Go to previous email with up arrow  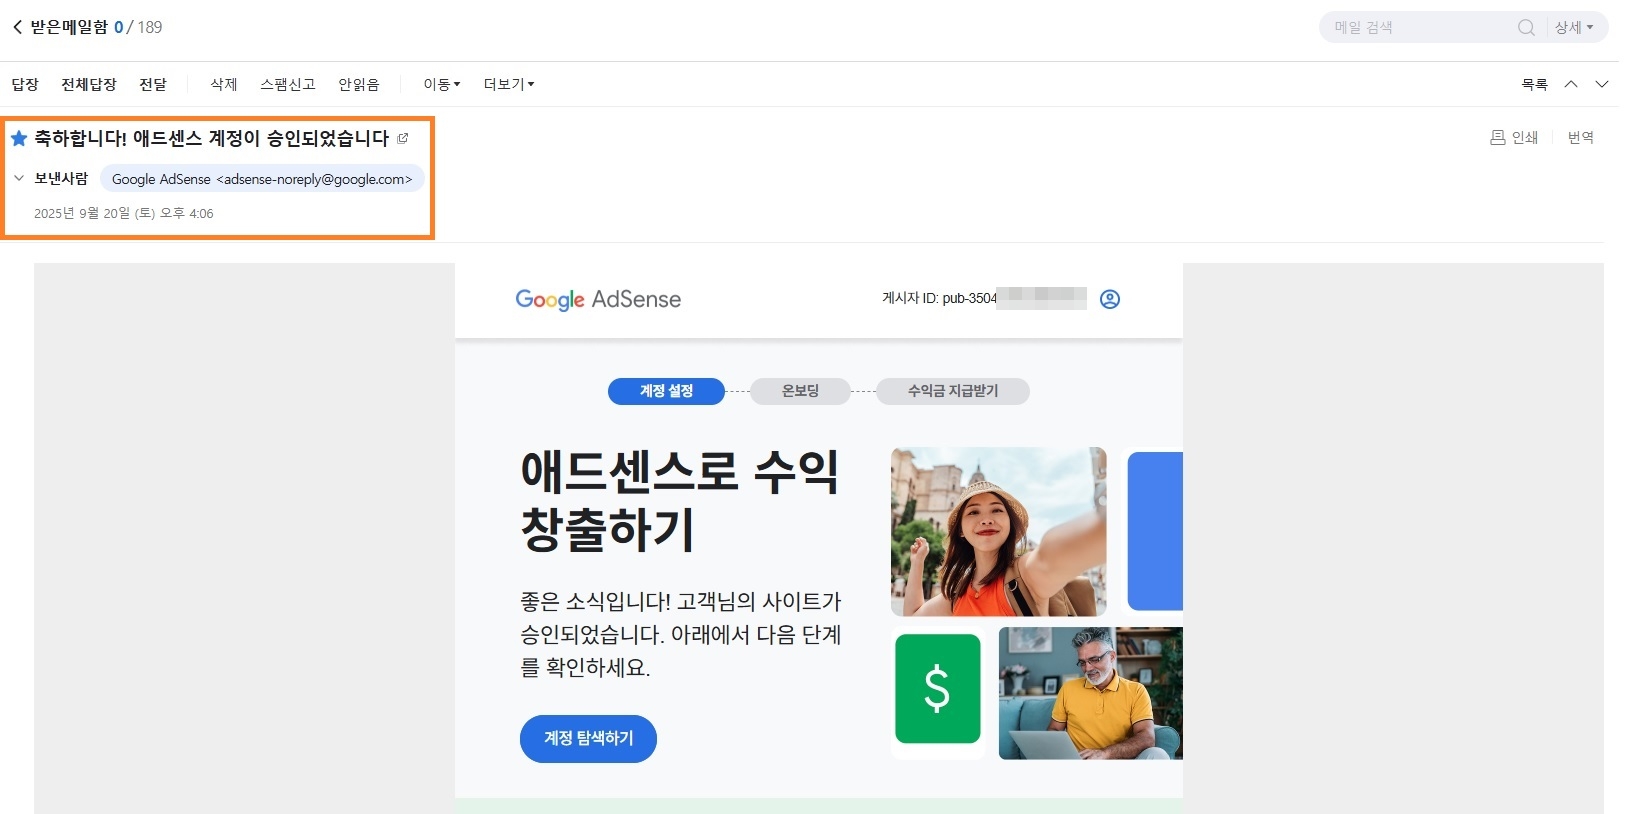click(x=1571, y=84)
